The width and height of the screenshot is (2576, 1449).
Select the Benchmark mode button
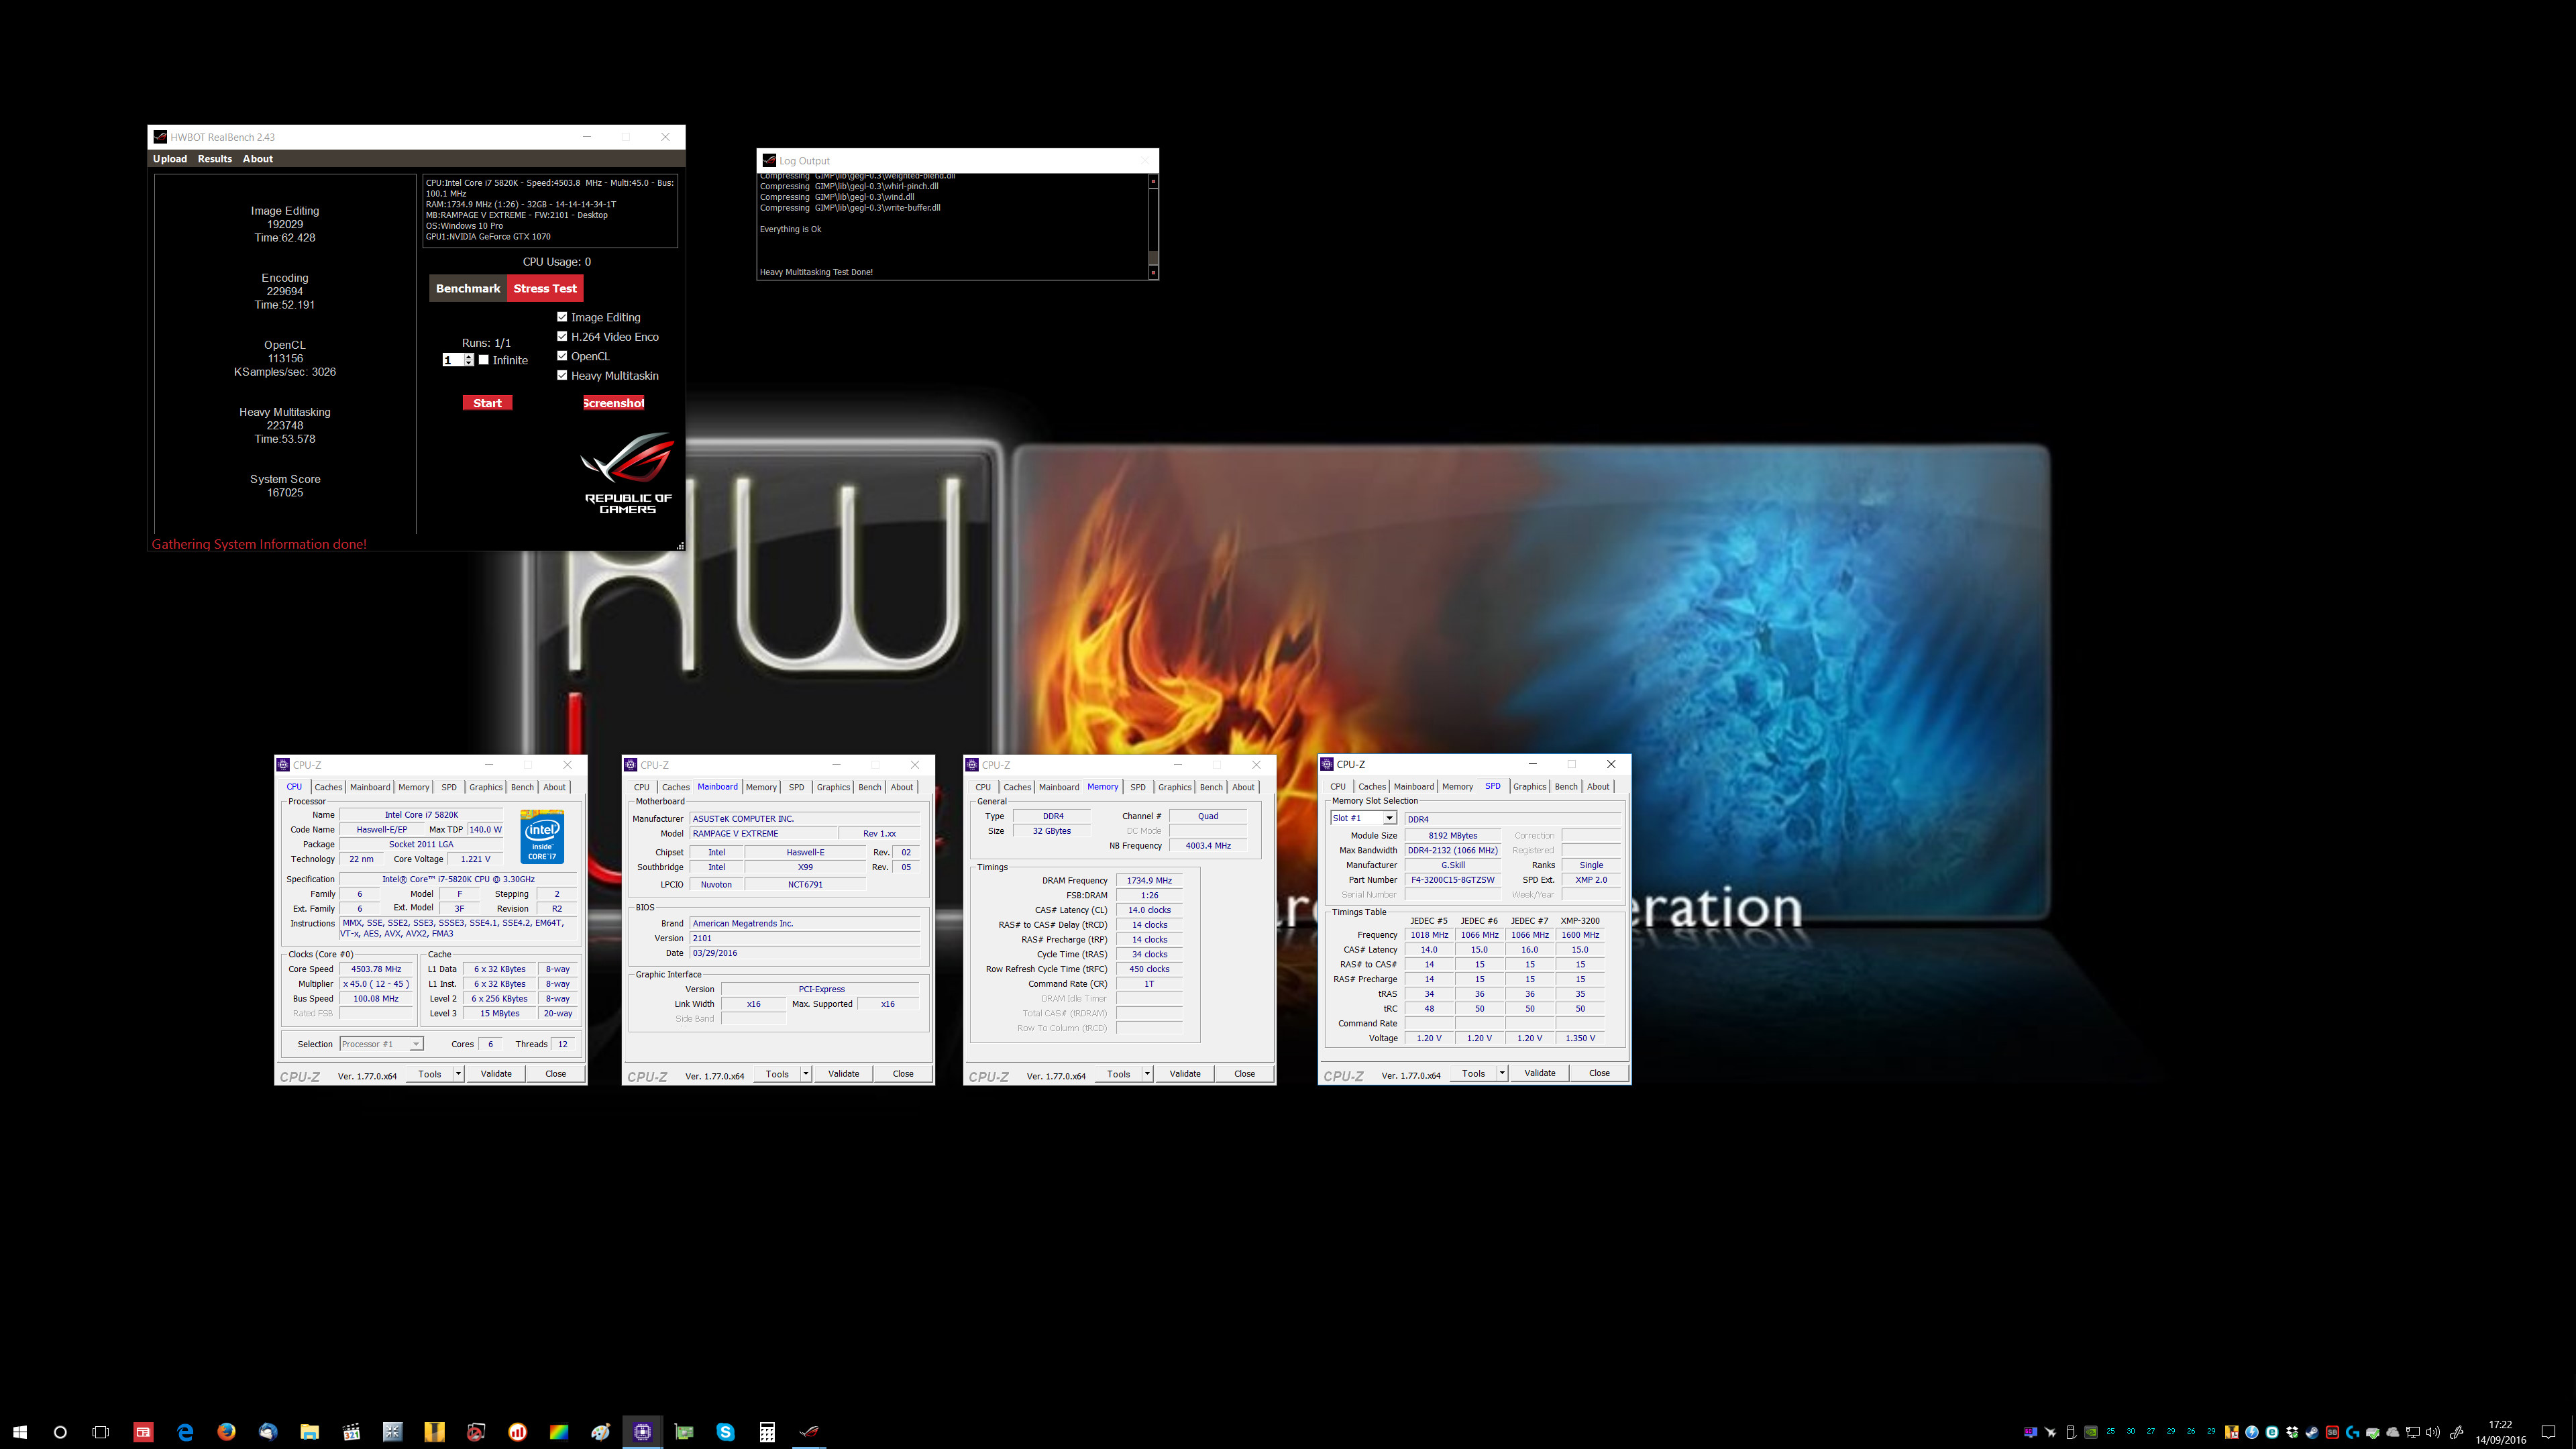(468, 288)
